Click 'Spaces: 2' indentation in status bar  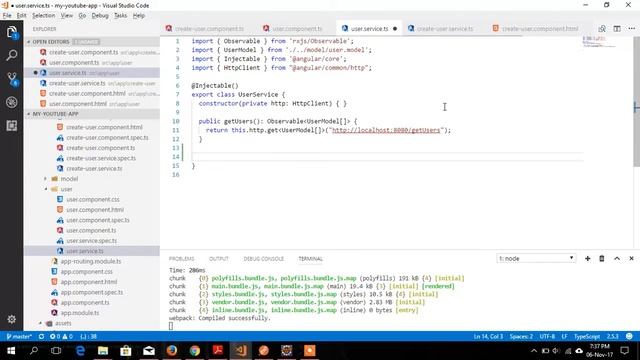(521, 336)
